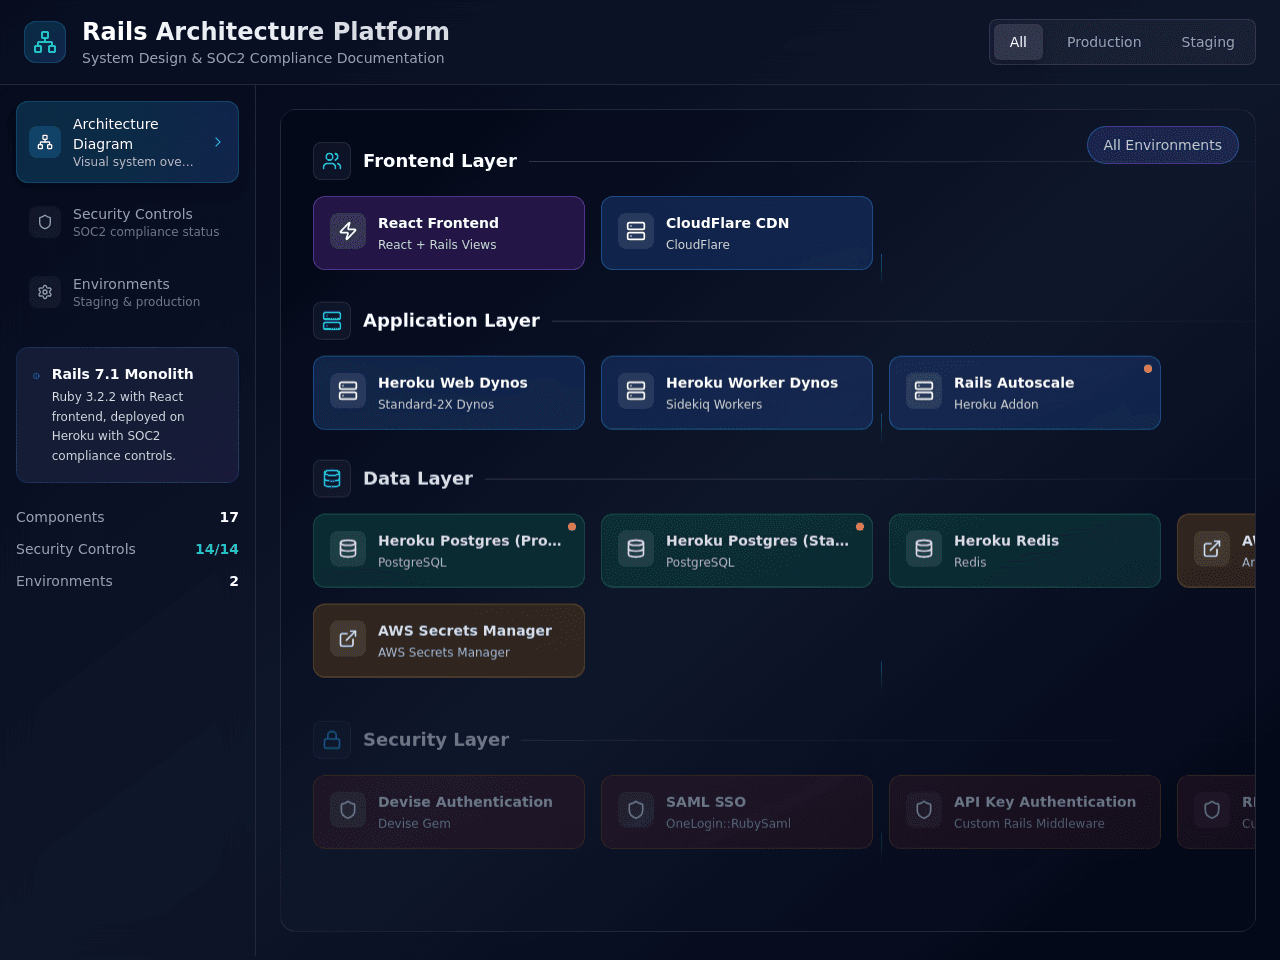Switch to the Production tab
1280x960 pixels.
[1104, 42]
